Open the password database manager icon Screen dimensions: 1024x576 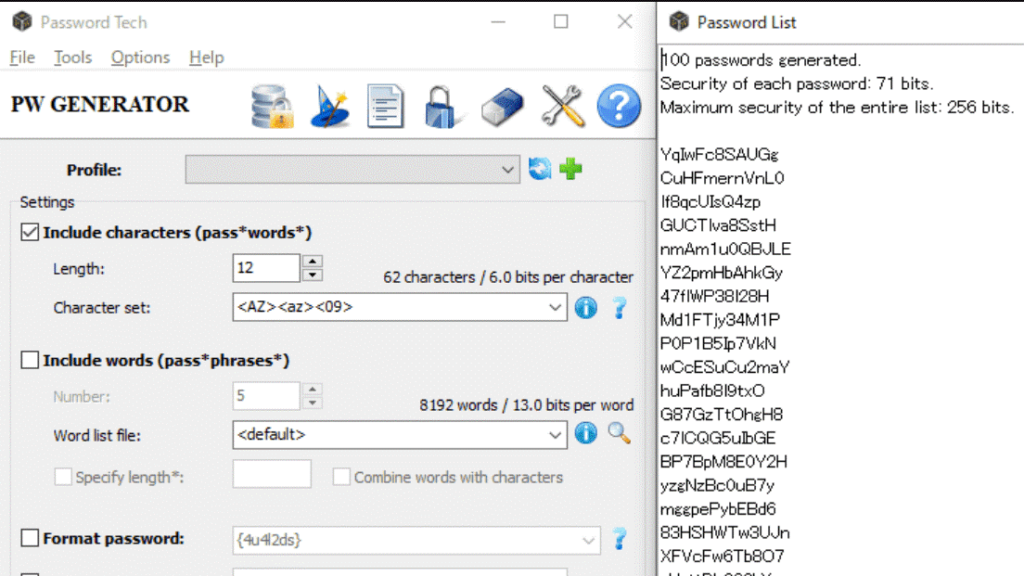(x=272, y=106)
